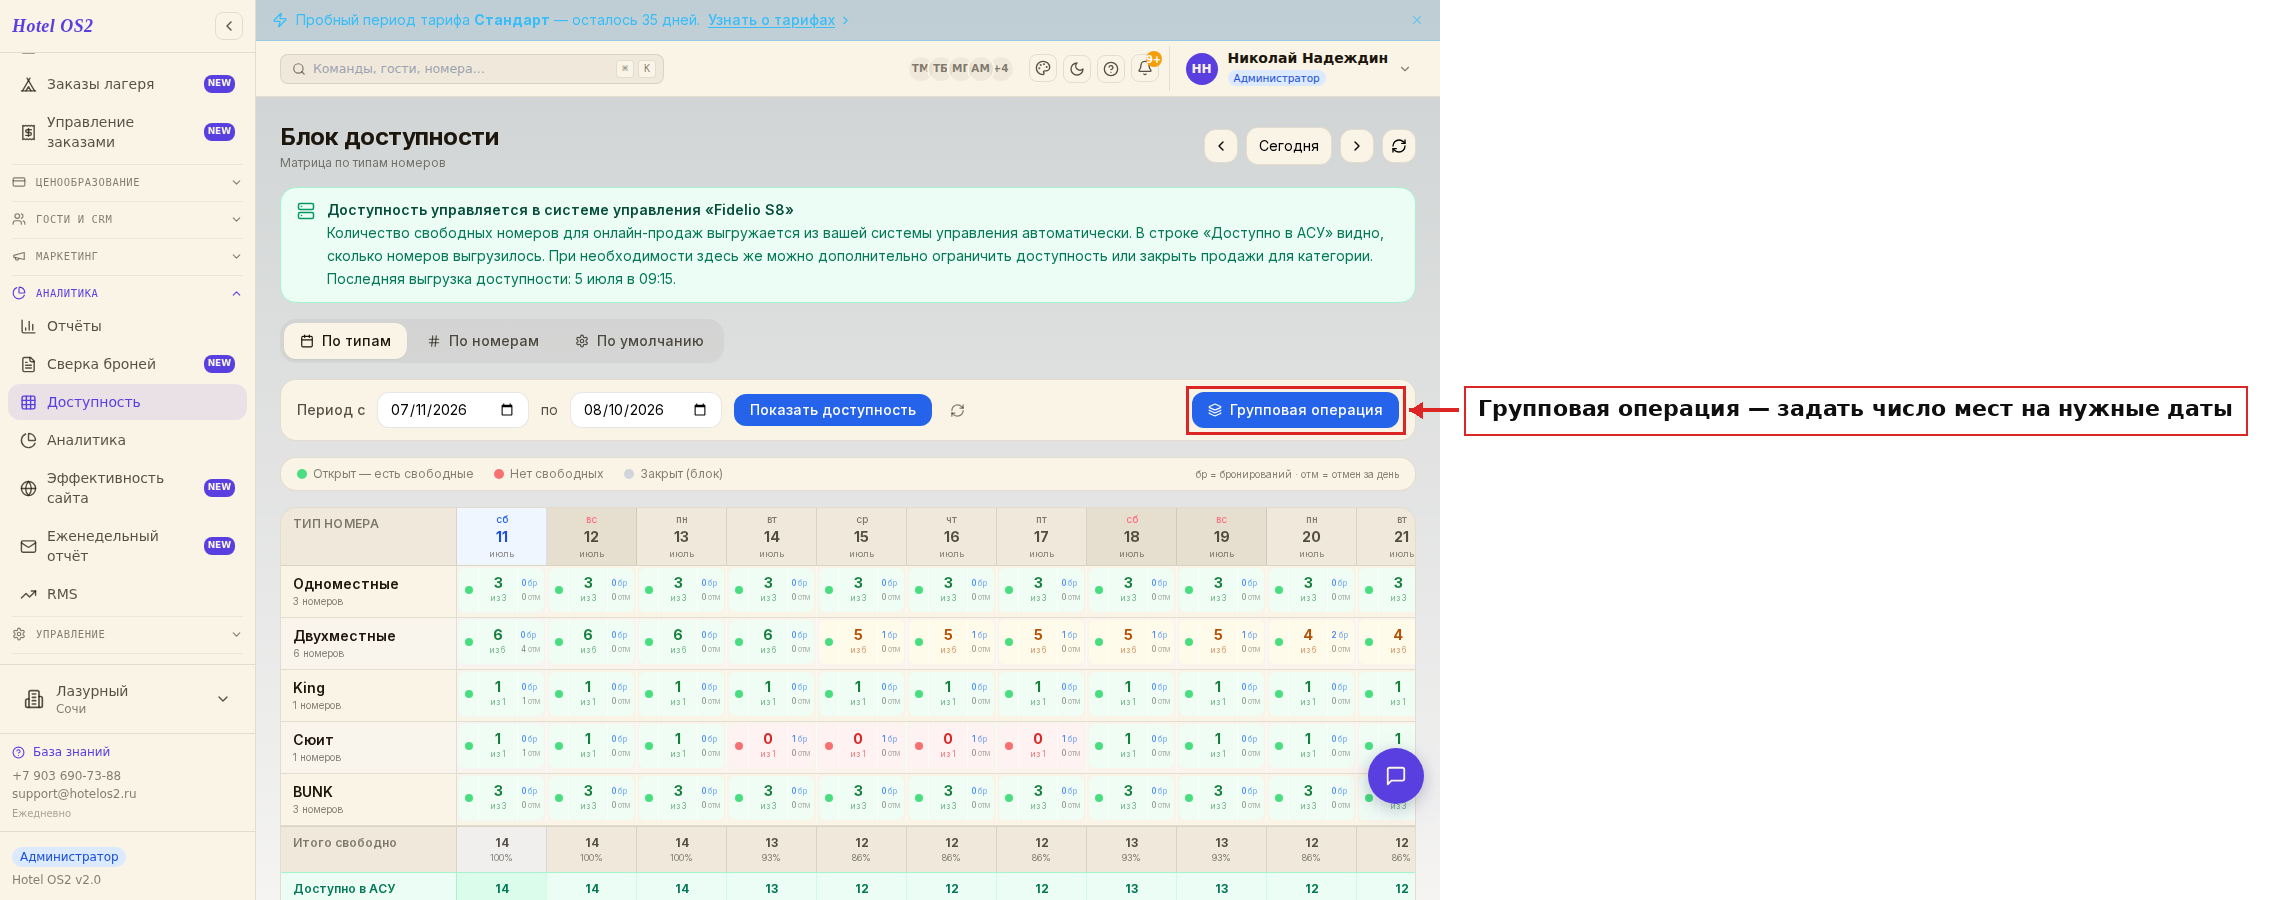Collapse the sidebar with chevron button
This screenshot has width=2271, height=900.
(229, 26)
